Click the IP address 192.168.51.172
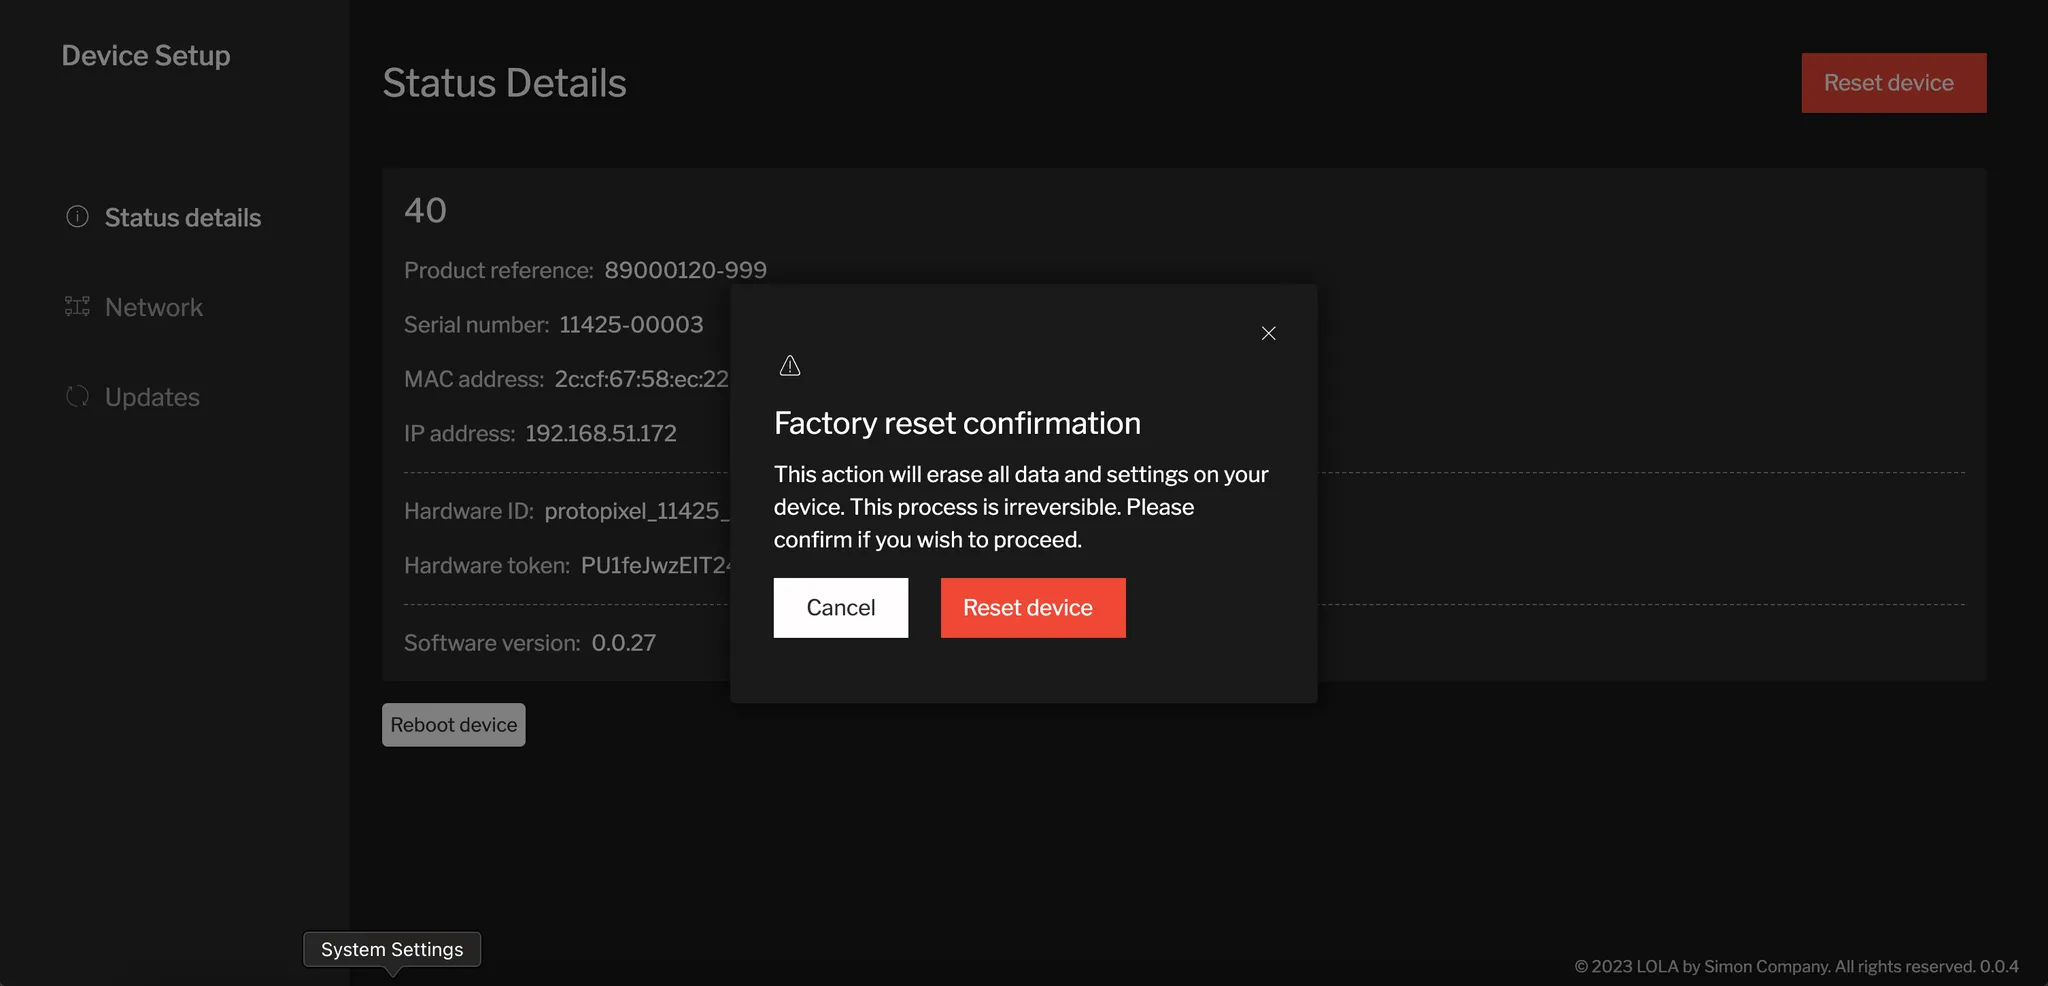Image resolution: width=2048 pixels, height=986 pixels. tap(600, 434)
